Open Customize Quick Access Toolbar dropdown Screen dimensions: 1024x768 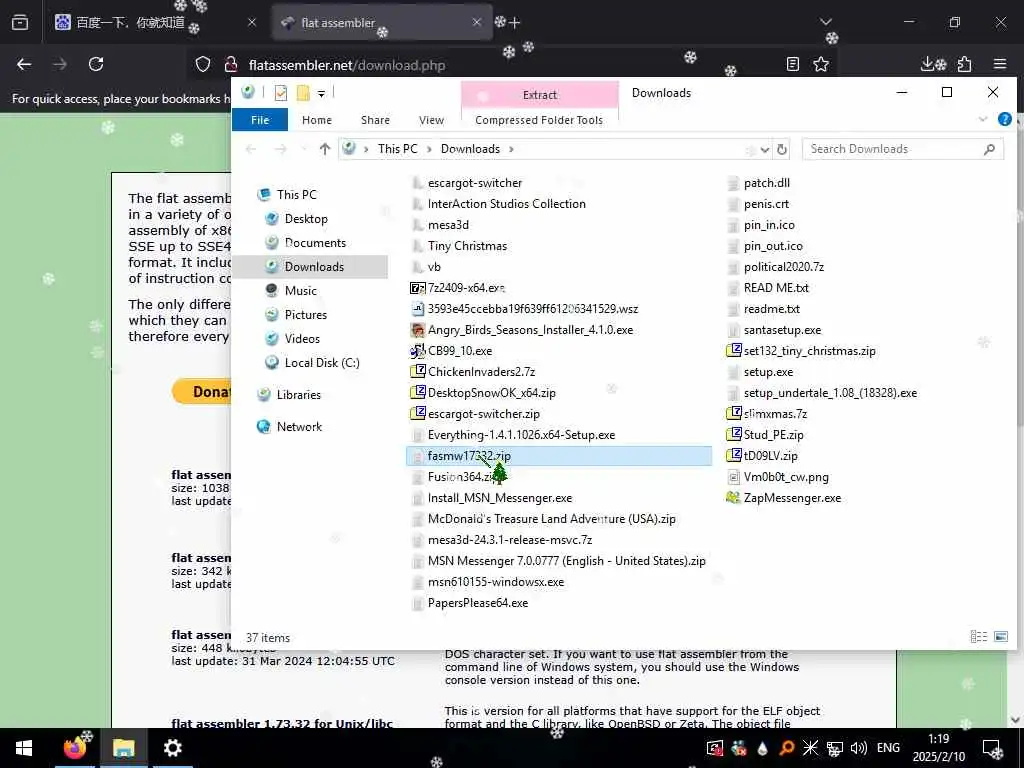321,94
